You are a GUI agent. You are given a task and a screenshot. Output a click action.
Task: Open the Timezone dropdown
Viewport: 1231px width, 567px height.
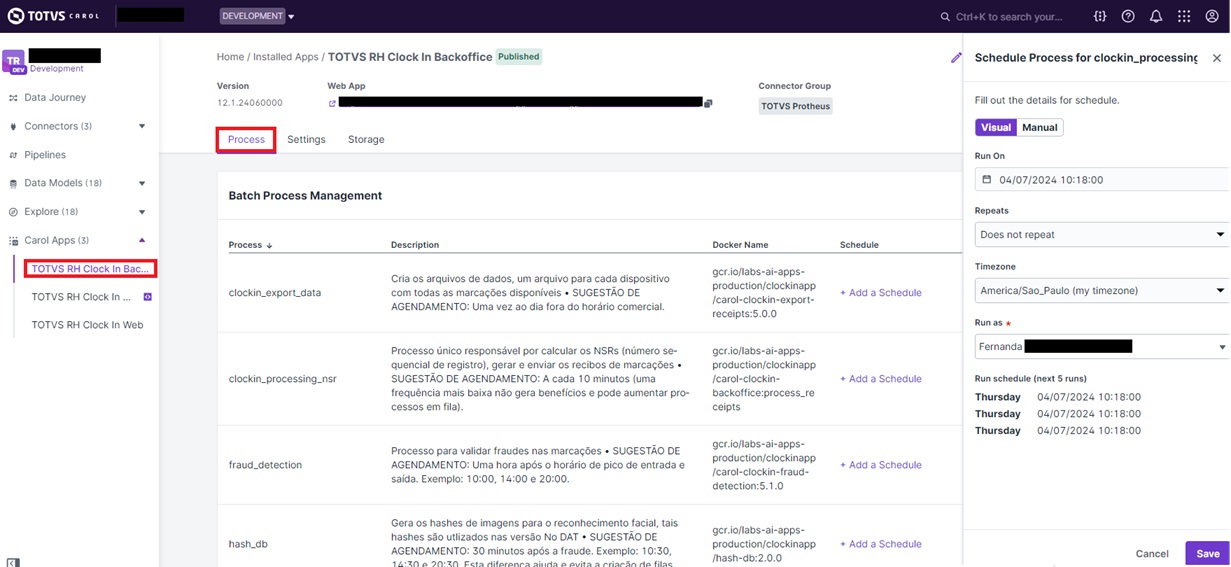(x=1102, y=290)
